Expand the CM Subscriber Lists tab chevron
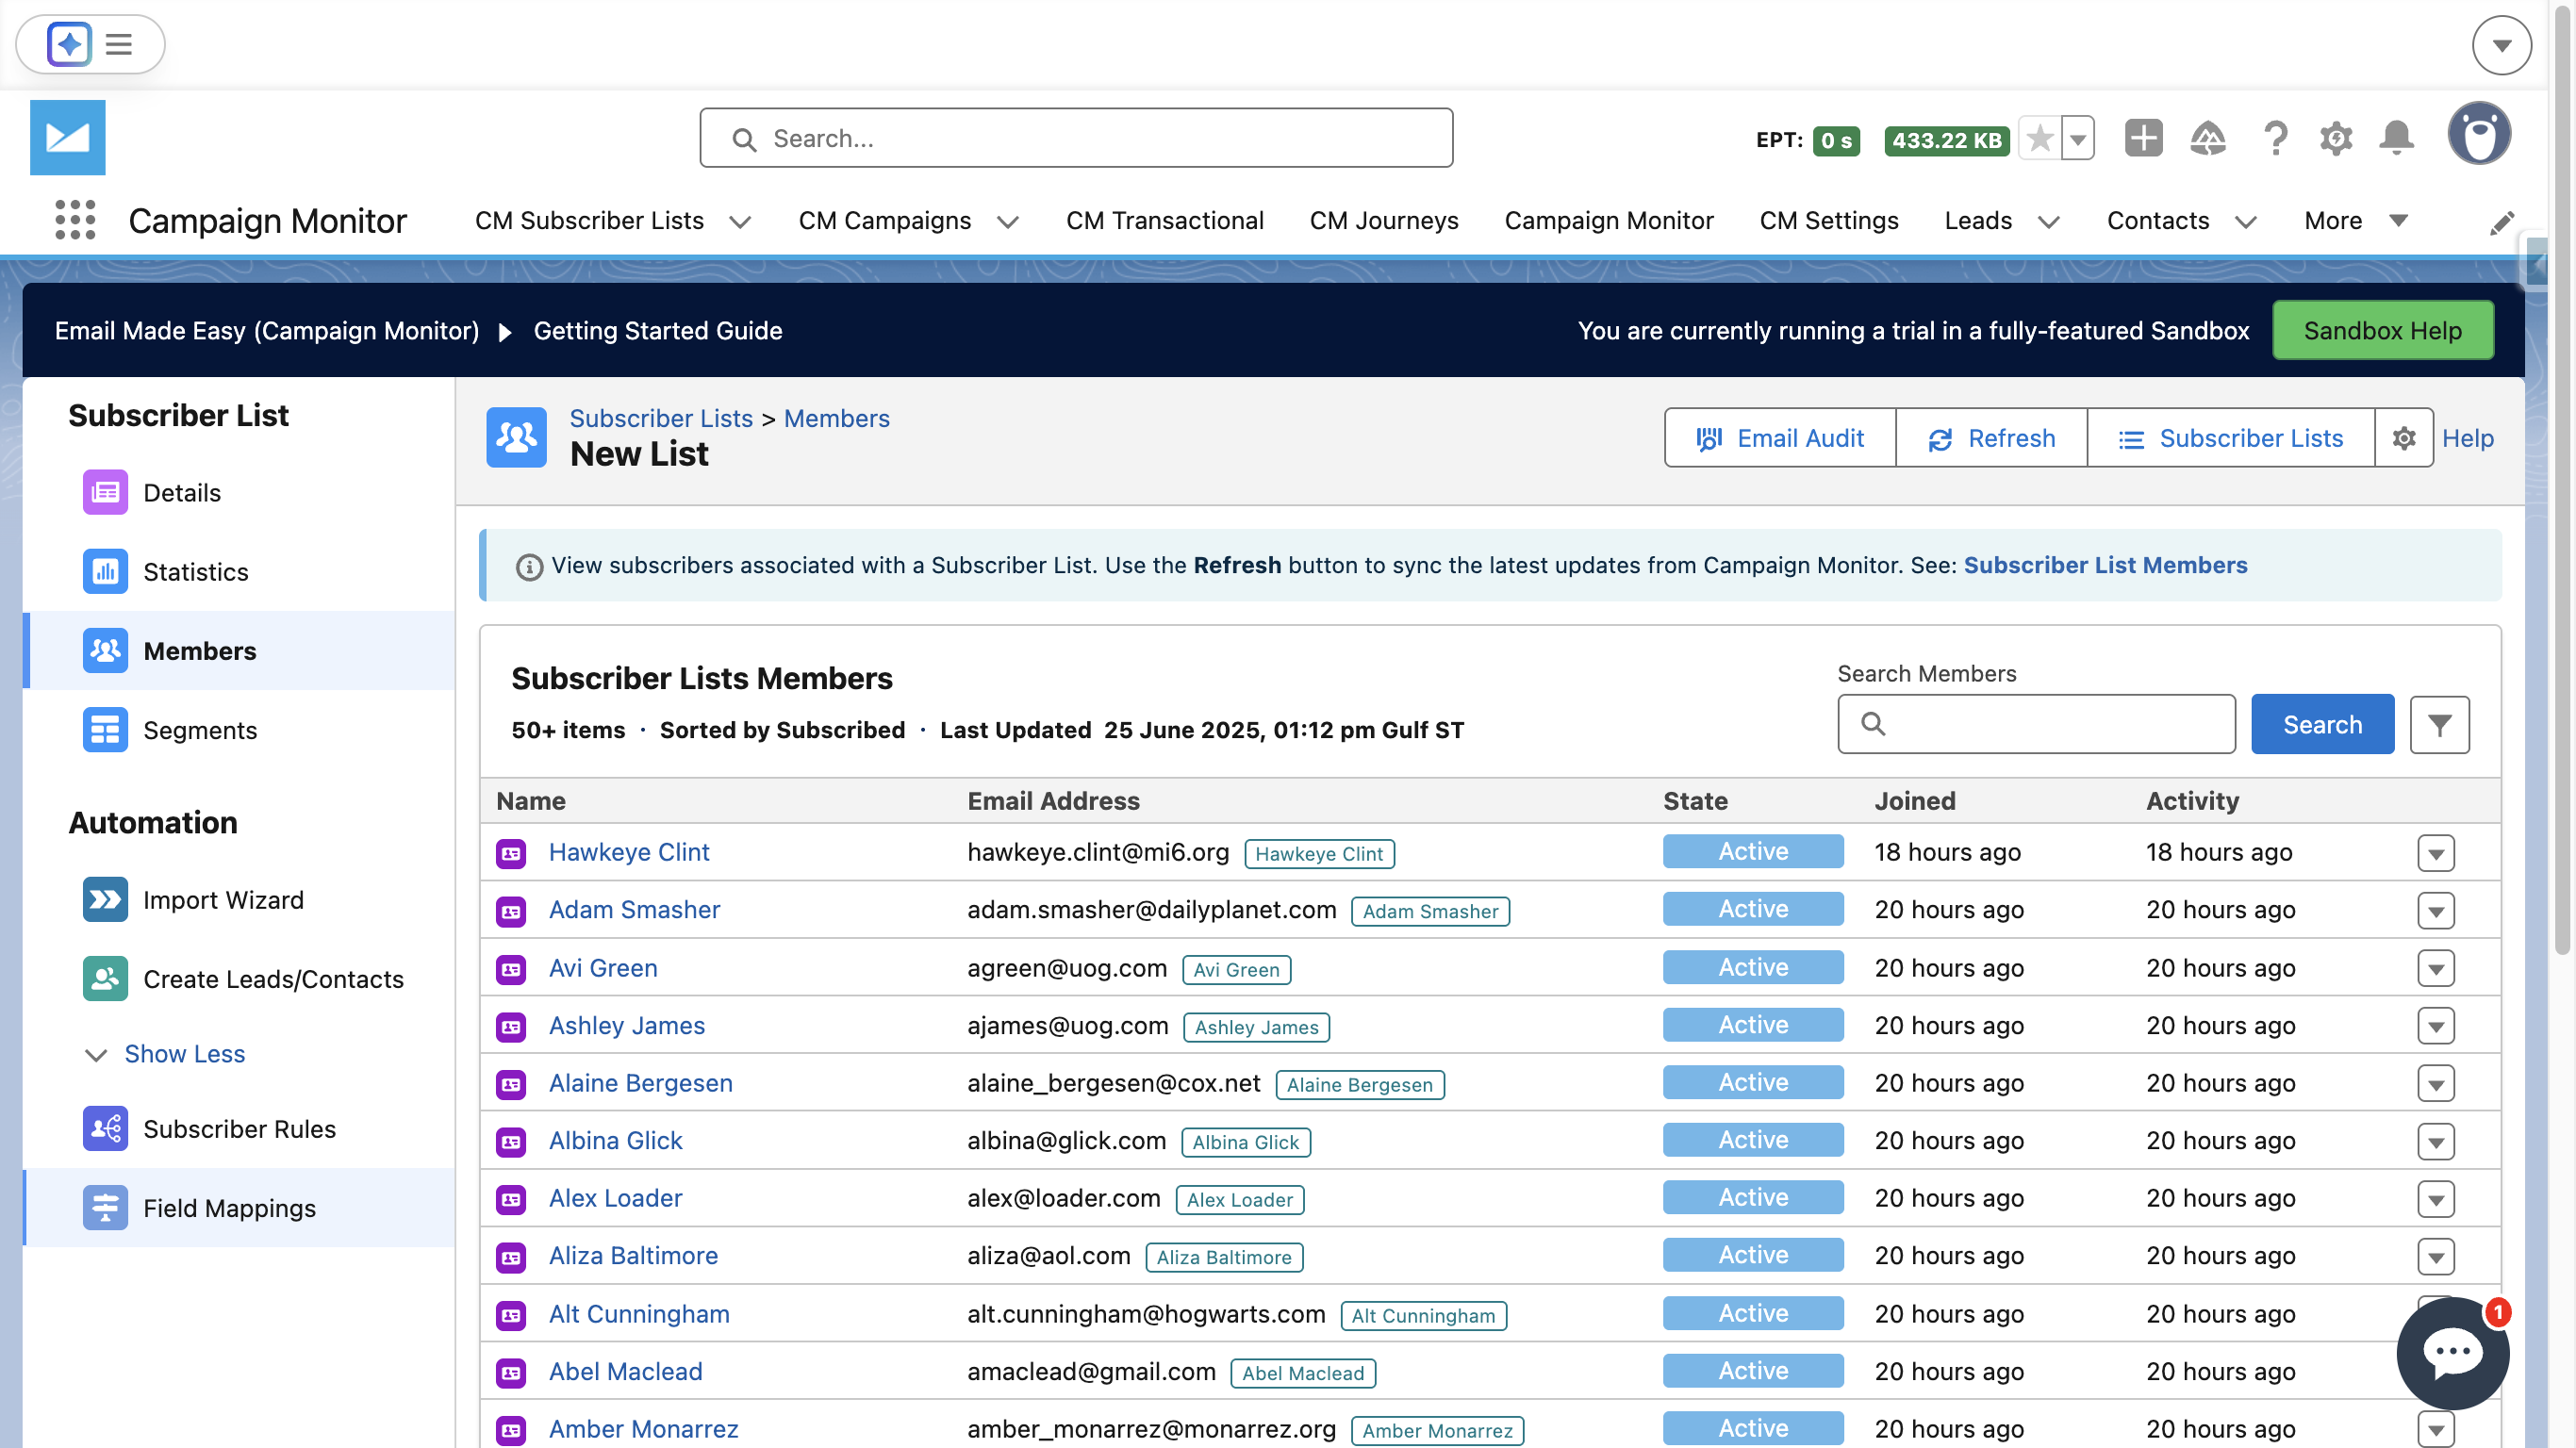2576x1448 pixels. click(x=740, y=222)
